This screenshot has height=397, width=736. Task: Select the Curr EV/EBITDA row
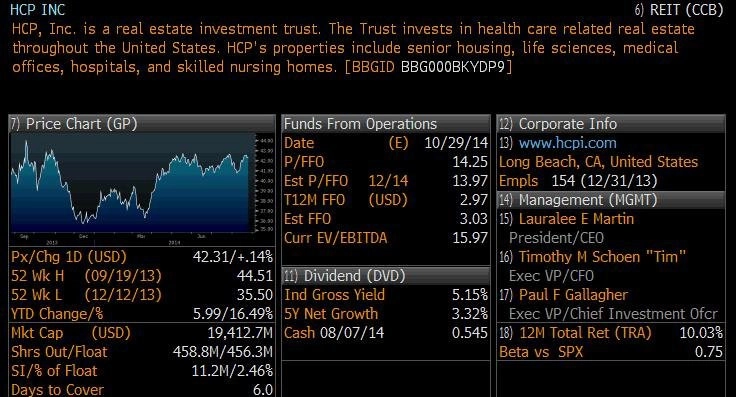pyautogui.click(x=386, y=238)
